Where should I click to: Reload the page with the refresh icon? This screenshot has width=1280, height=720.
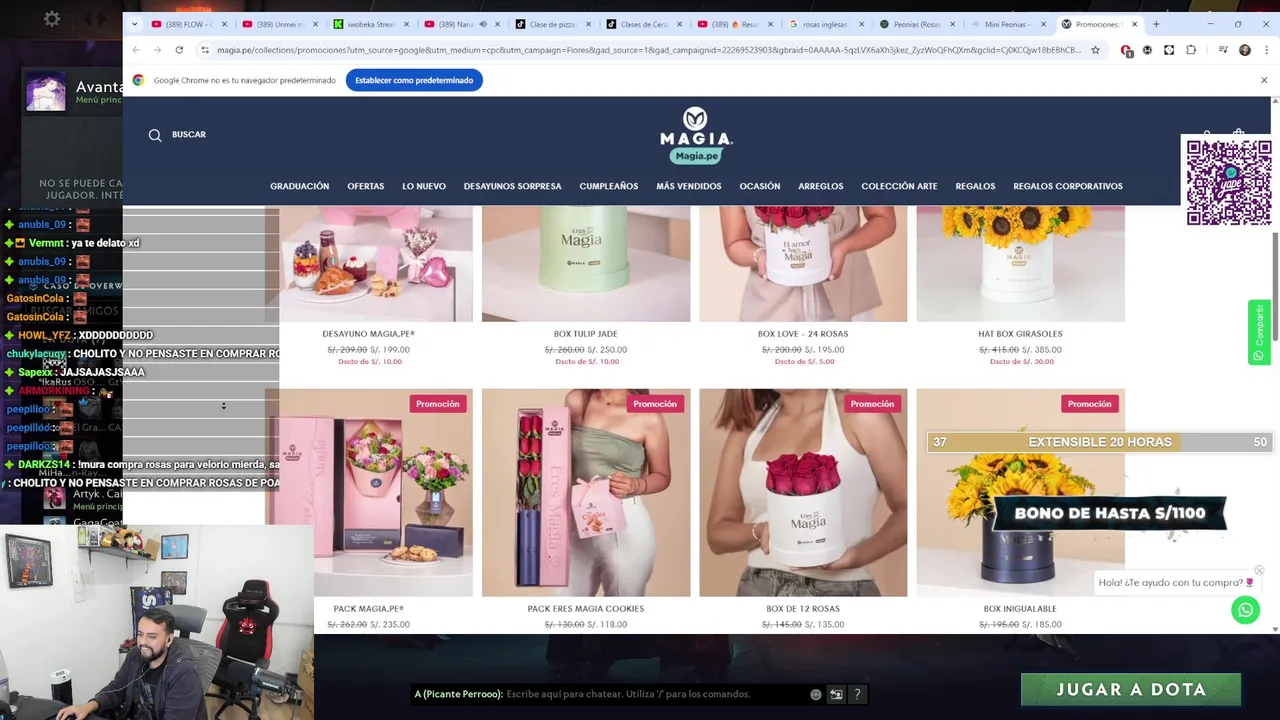(x=179, y=50)
